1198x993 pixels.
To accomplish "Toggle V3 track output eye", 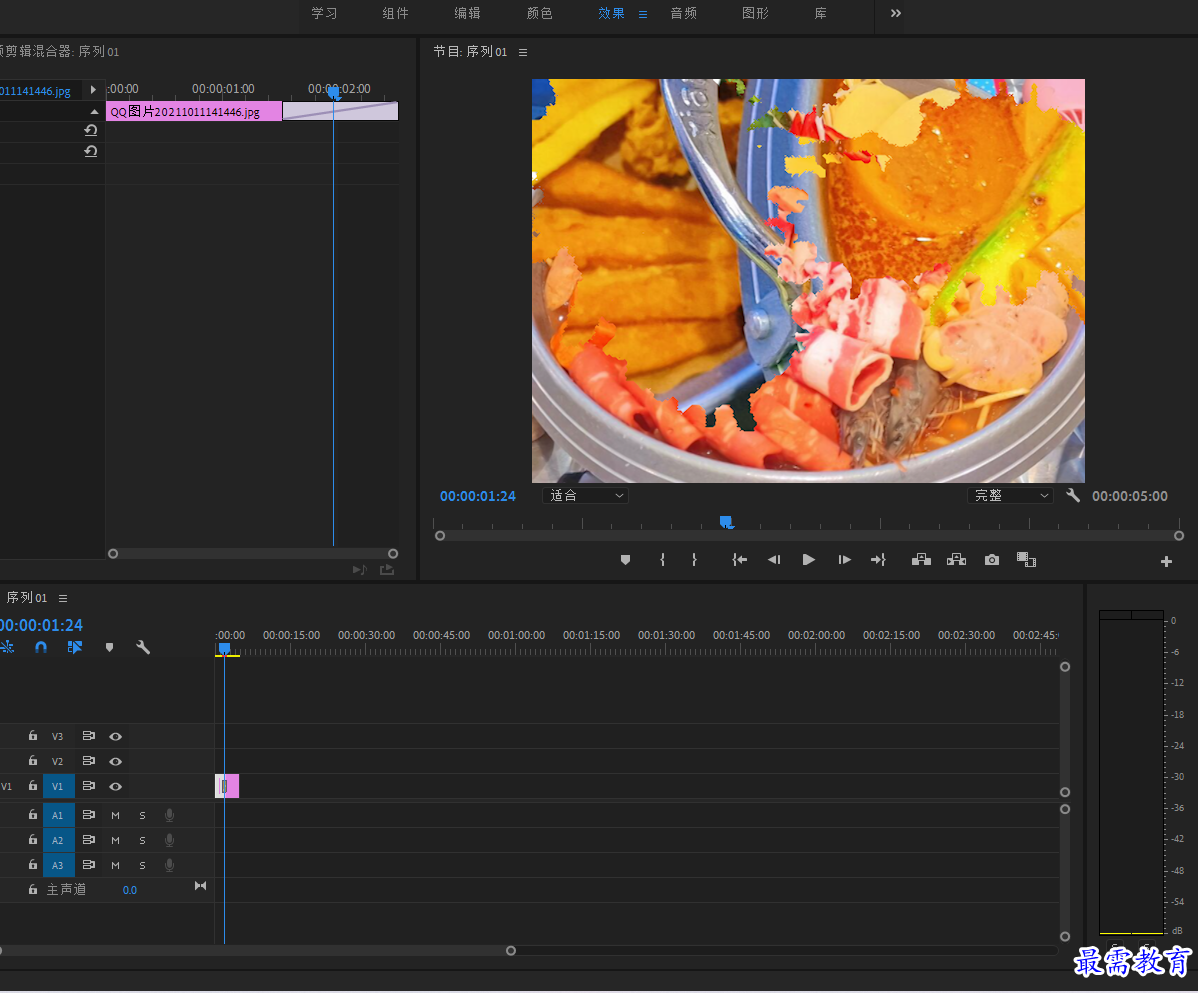I will tap(115, 736).
